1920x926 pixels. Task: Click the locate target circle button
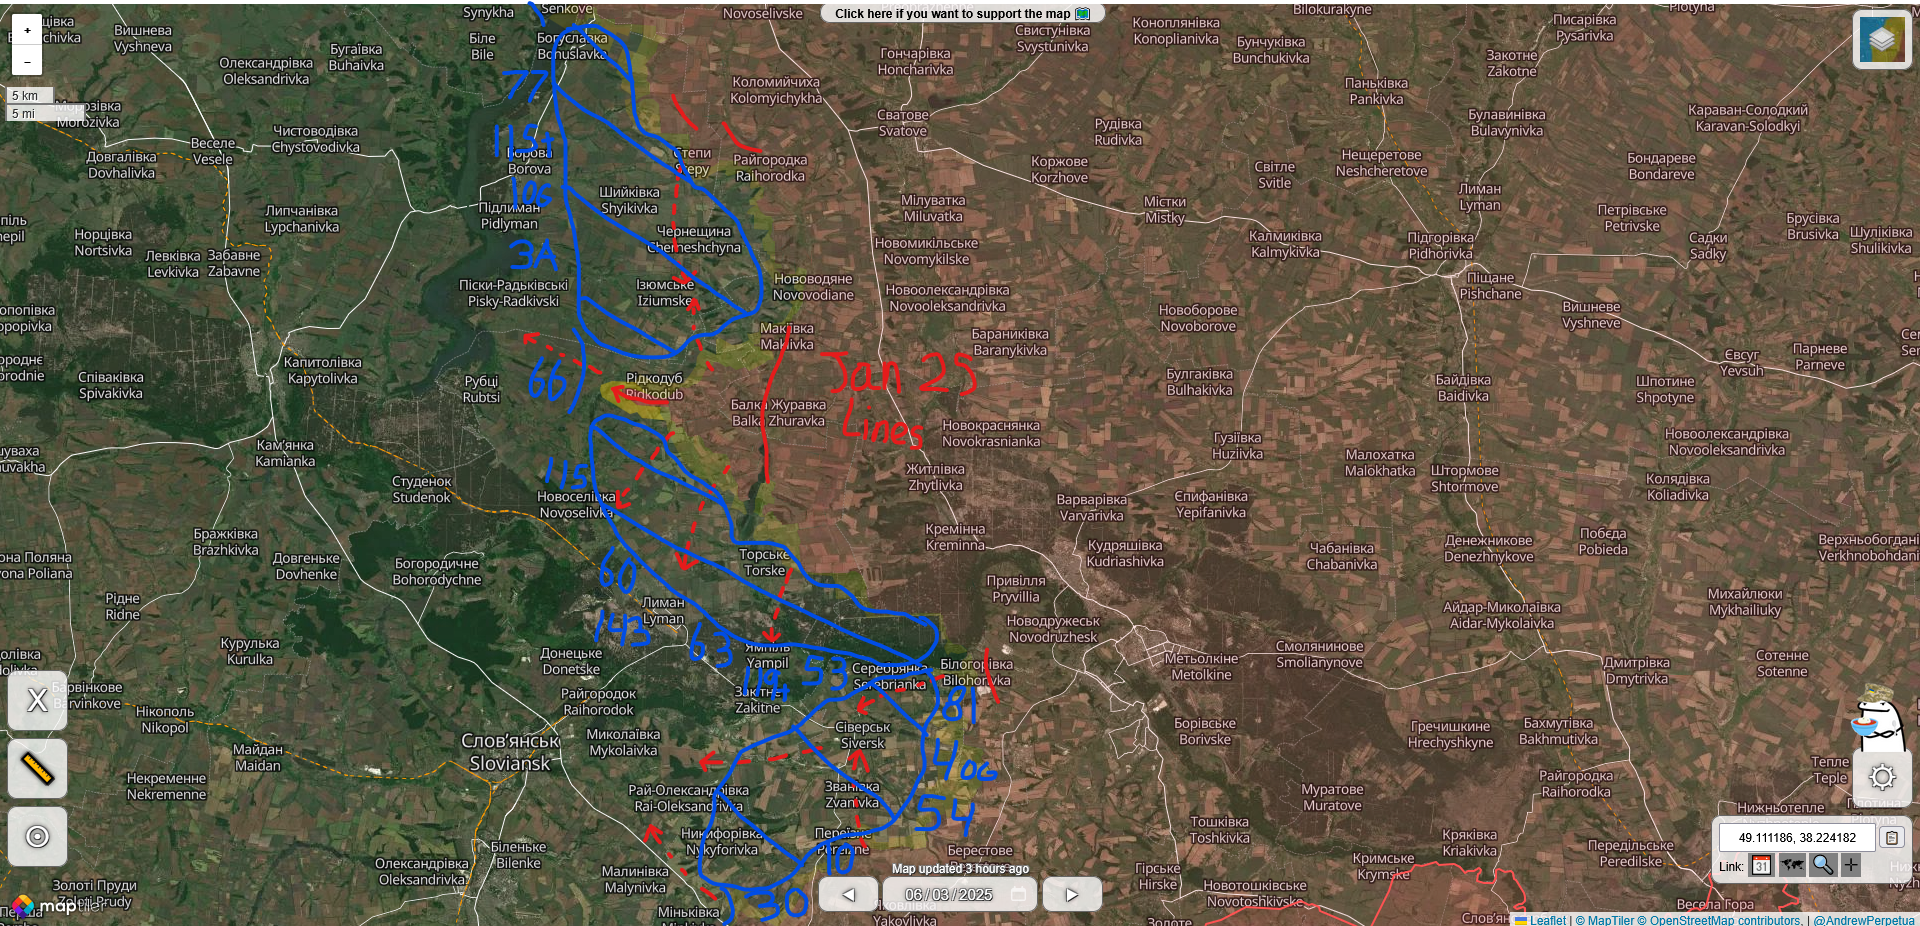pos(37,836)
